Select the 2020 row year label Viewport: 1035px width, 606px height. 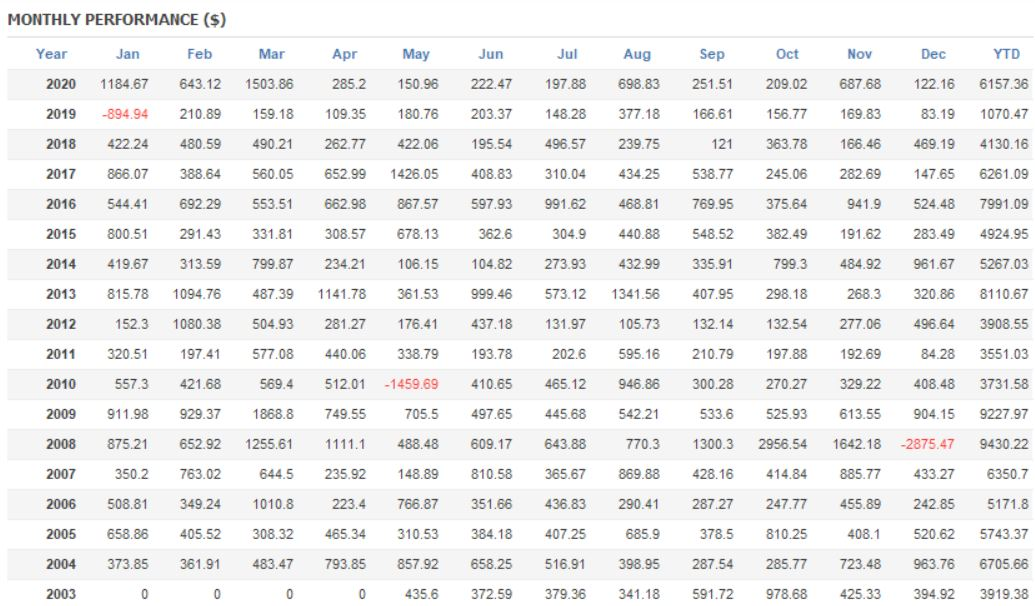[61, 79]
